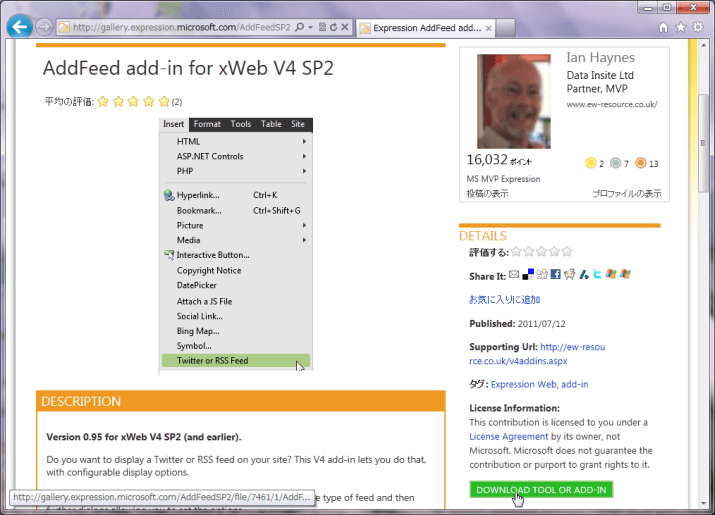The height and width of the screenshot is (515, 715).
Task: Open the Supporting Url ew-resource link
Action: tap(537, 354)
